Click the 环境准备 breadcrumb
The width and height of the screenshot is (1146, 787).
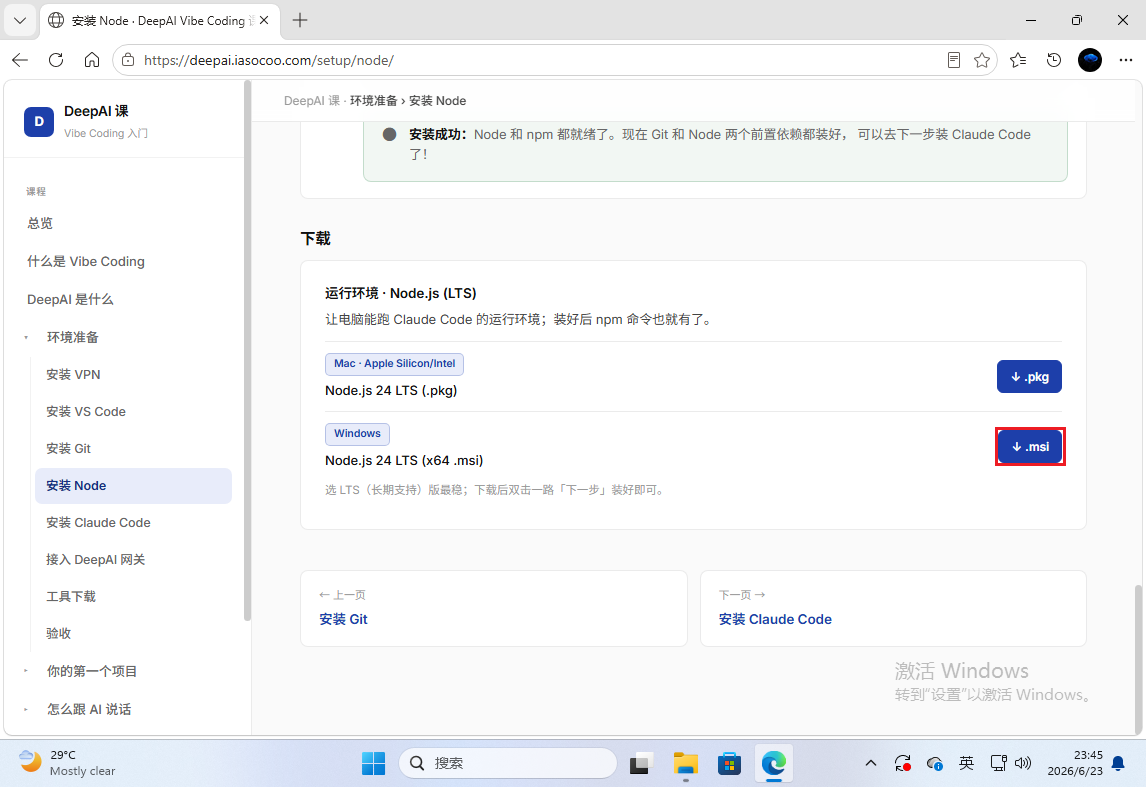pyautogui.click(x=373, y=101)
